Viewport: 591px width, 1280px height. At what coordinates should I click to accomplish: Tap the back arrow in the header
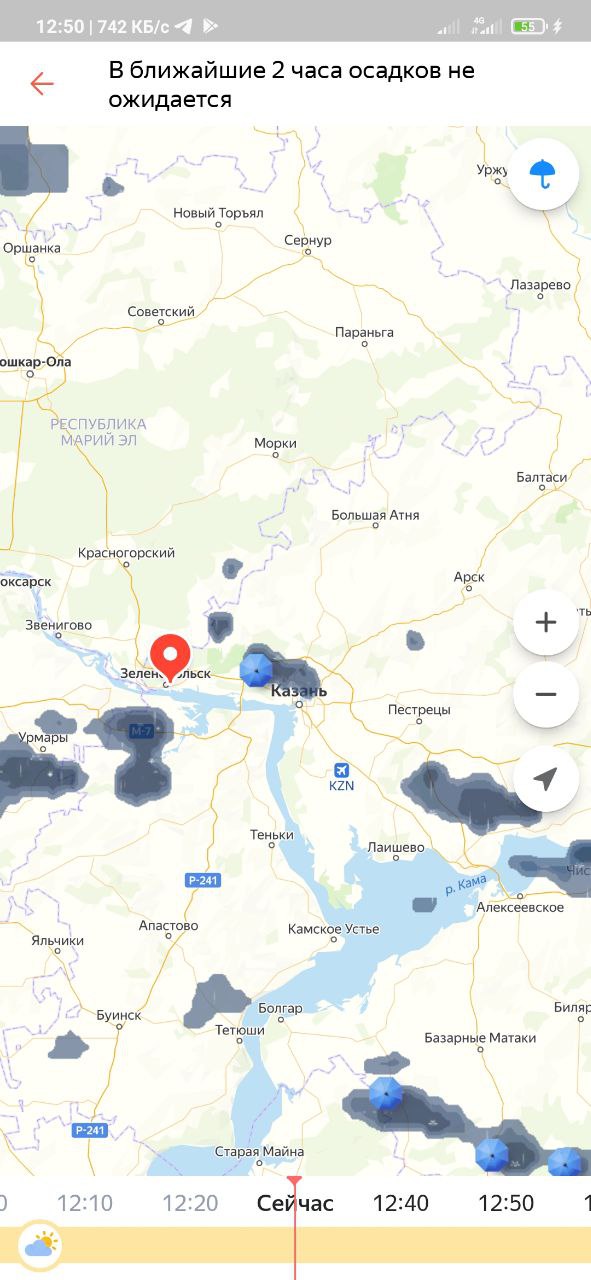point(42,83)
